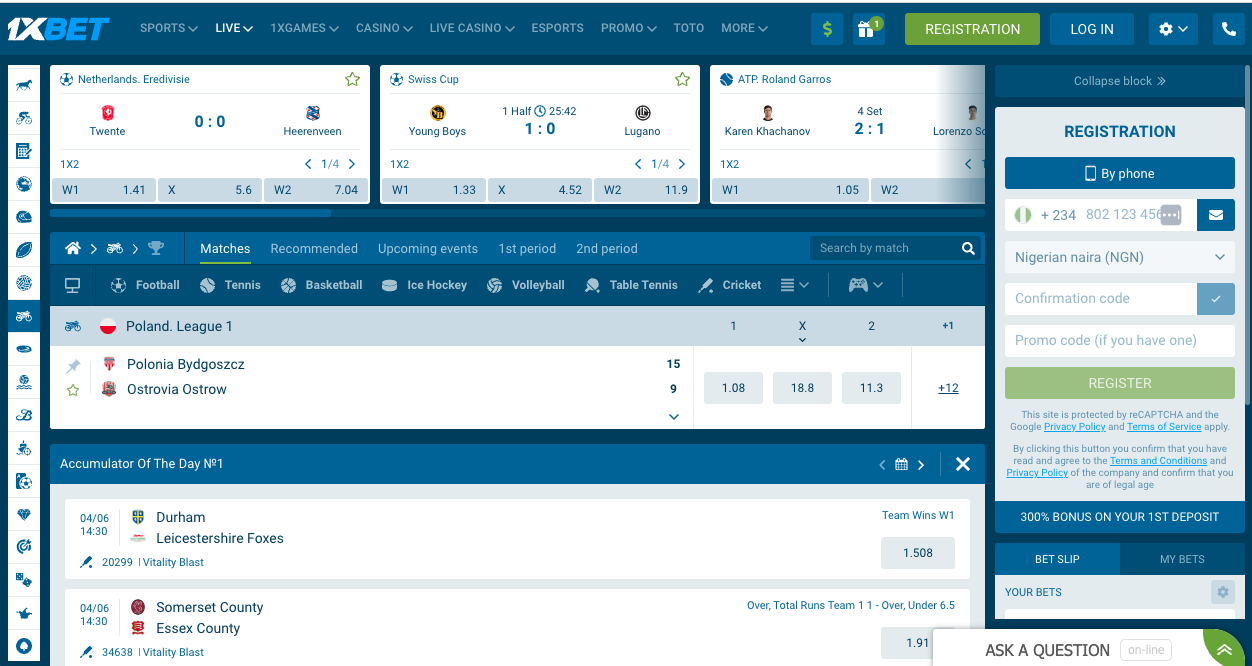Open the SPORTS dropdown menu
1252x666 pixels.
(169, 28)
